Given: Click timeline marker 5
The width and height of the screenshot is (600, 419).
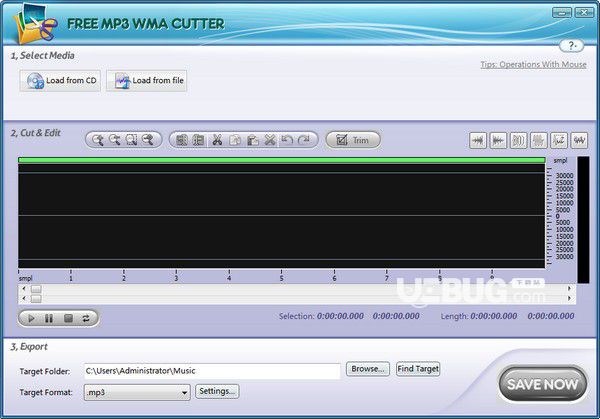Looking at the screenshot, I should coord(282,278).
